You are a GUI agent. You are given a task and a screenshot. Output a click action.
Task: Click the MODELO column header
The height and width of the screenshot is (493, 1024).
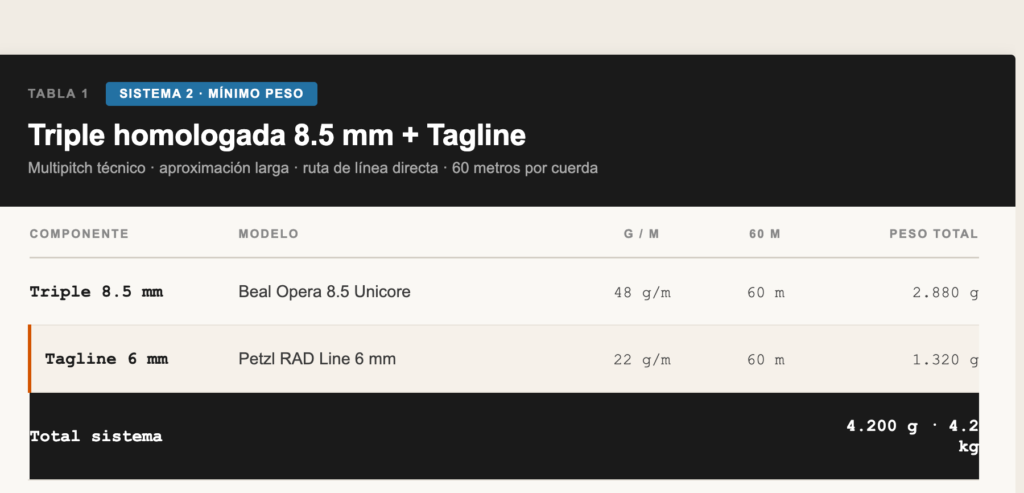[x=268, y=234]
